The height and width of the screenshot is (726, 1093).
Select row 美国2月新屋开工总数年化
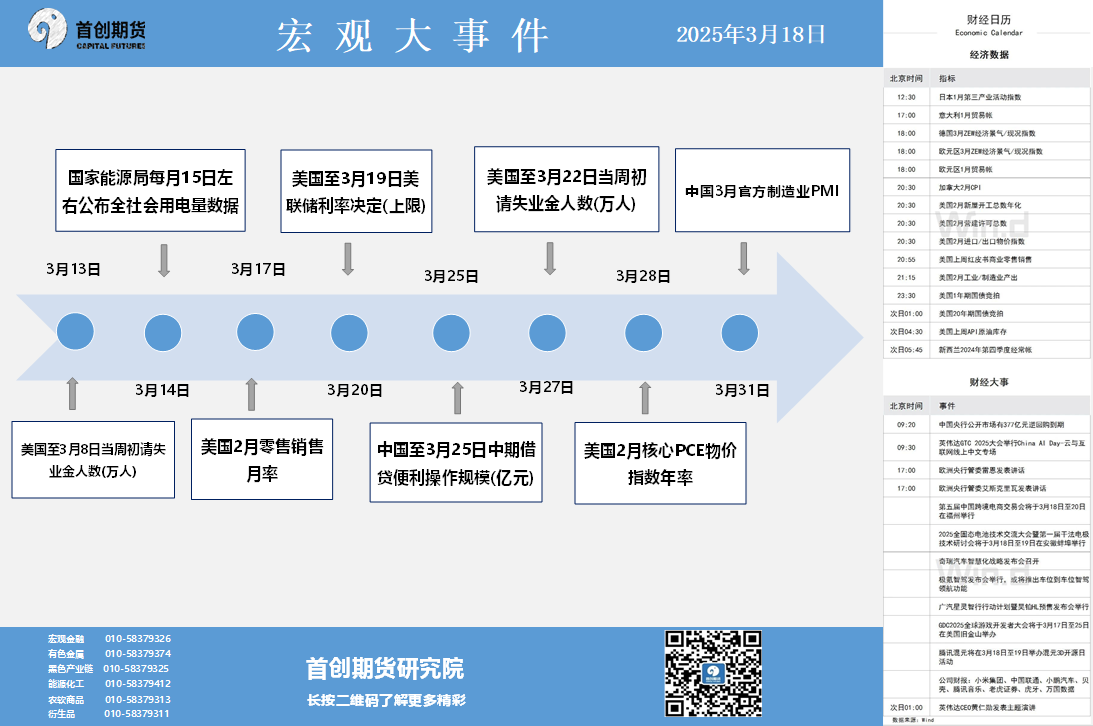[x=987, y=206]
